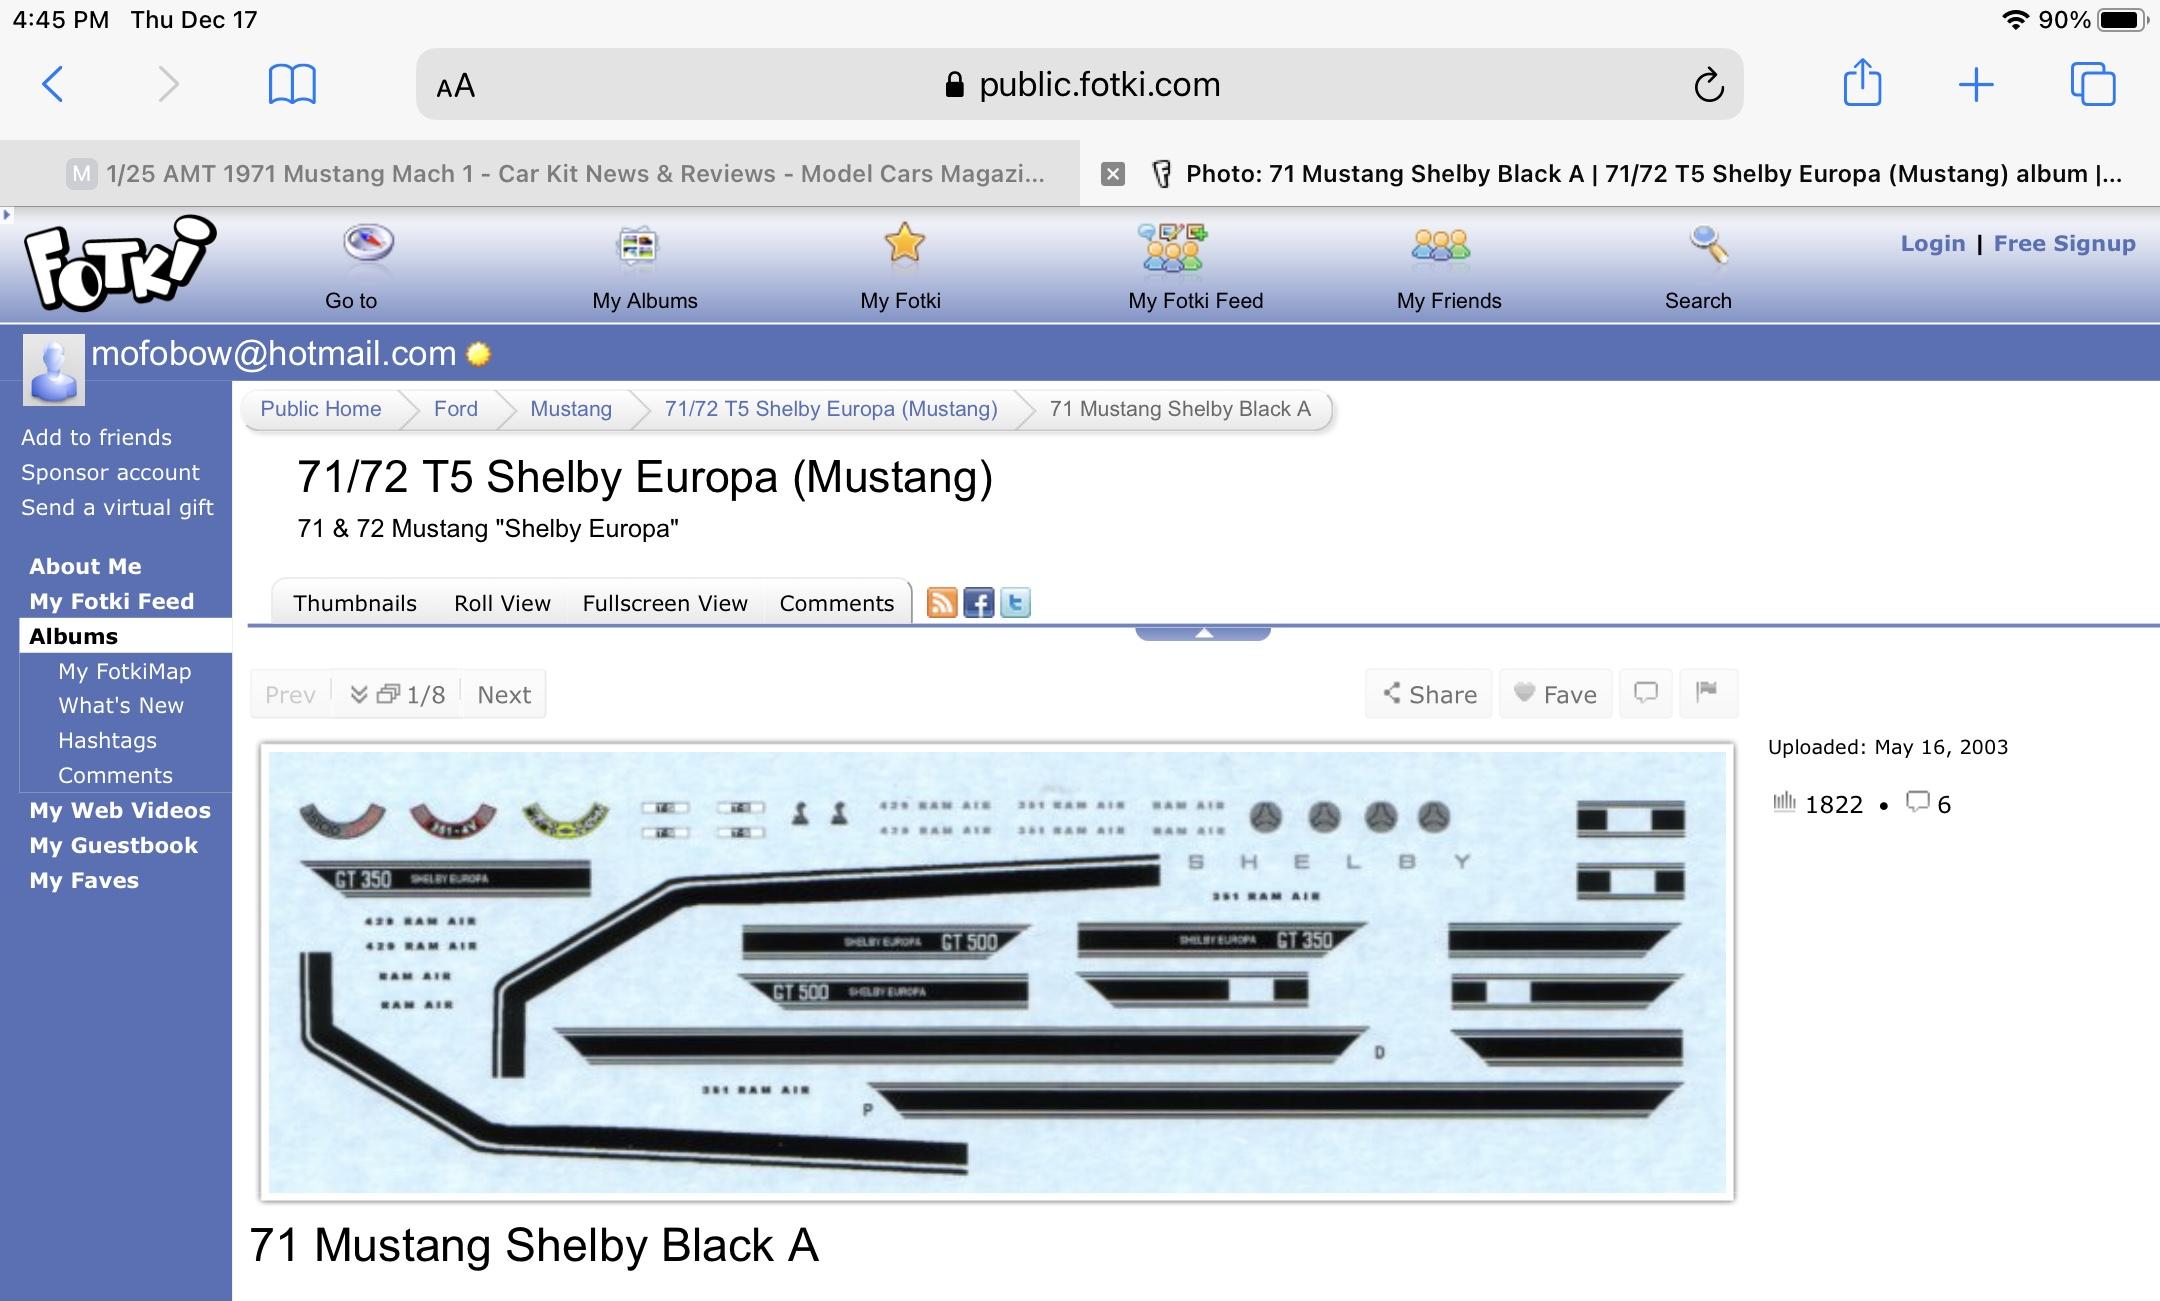Open My Friends icon
The width and height of the screenshot is (2160, 1301).
coord(1440,245)
